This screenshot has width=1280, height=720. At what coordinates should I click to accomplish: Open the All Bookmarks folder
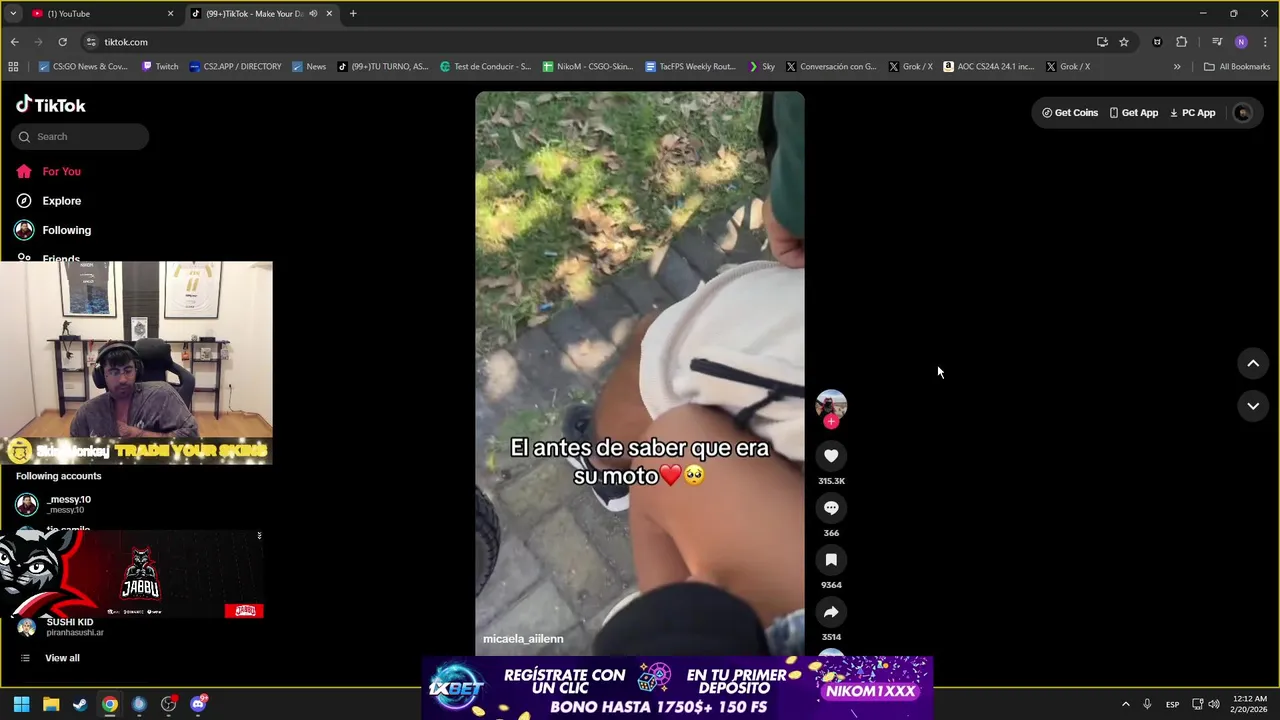tap(1237, 67)
